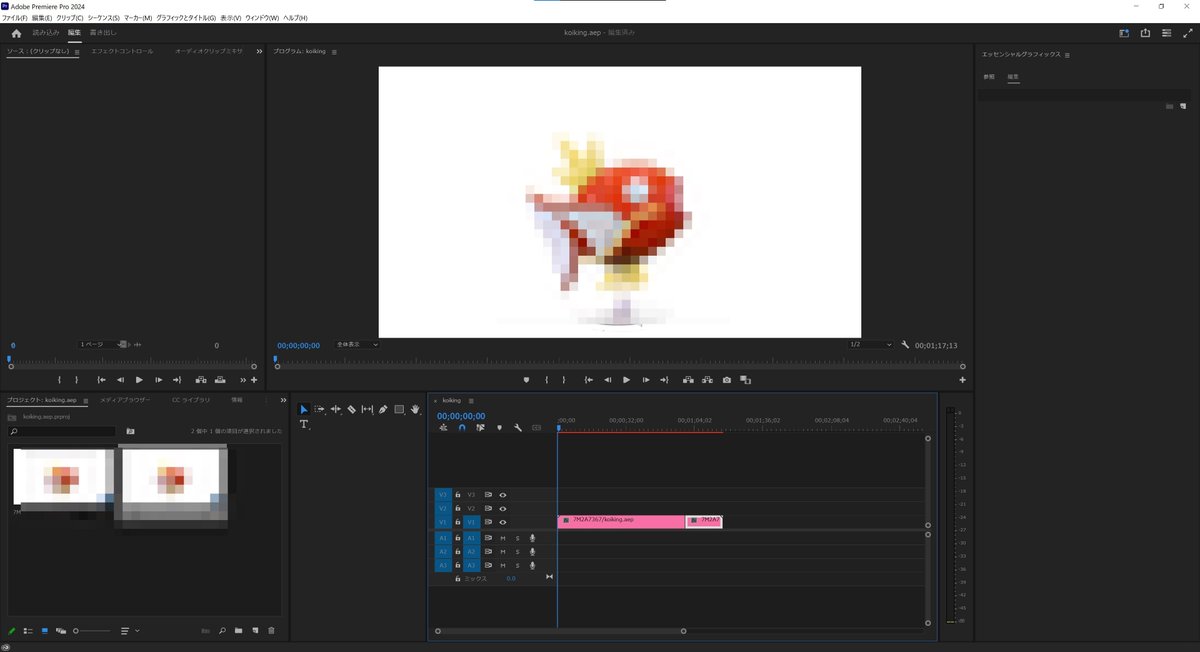The width and height of the screenshot is (1200, 652).
Task: Open the Workspaces icon in the header bar
Action: [x=1124, y=33]
